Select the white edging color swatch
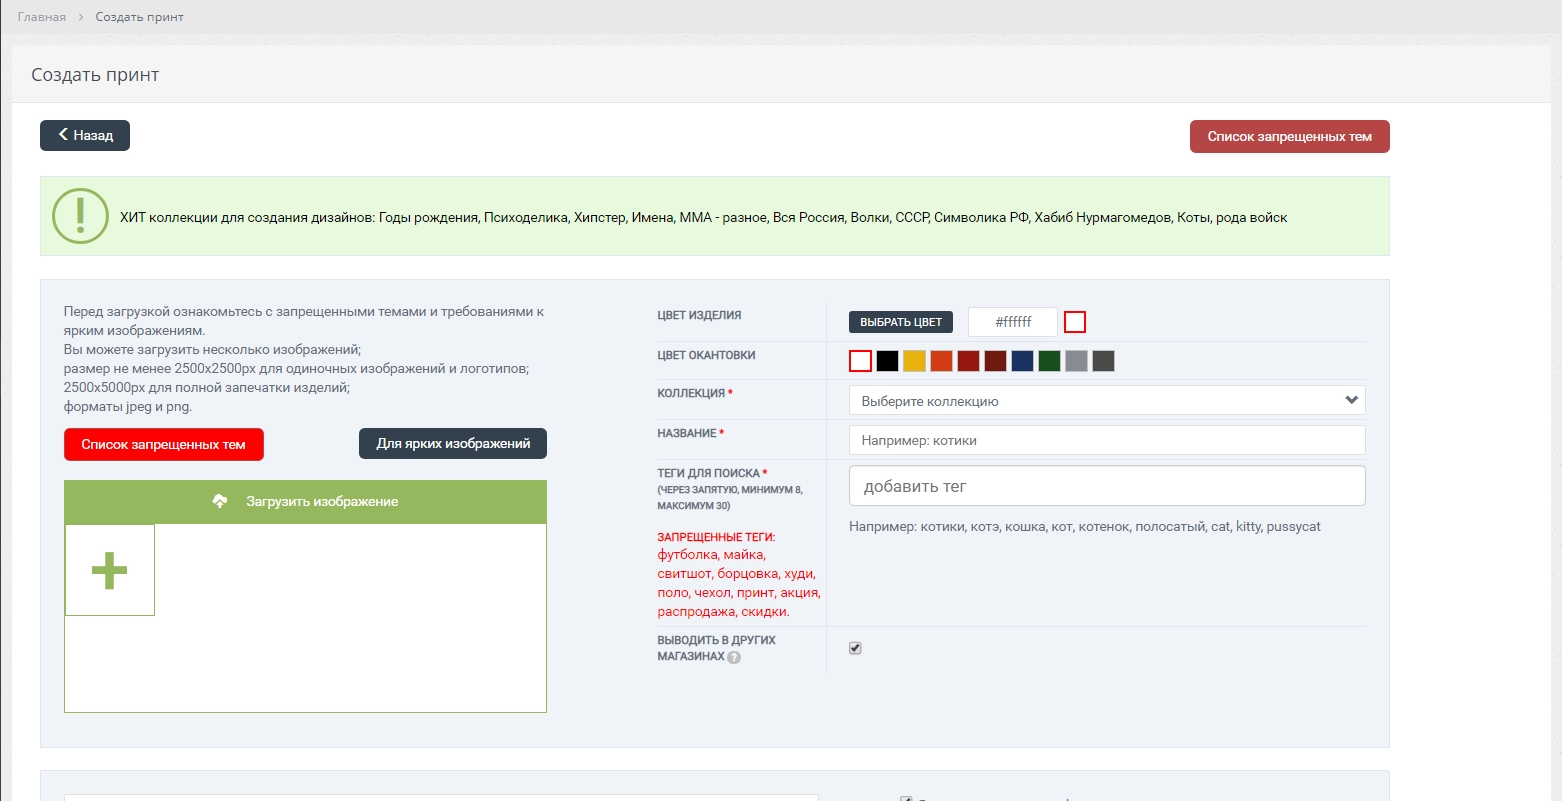1562x801 pixels. (860, 361)
